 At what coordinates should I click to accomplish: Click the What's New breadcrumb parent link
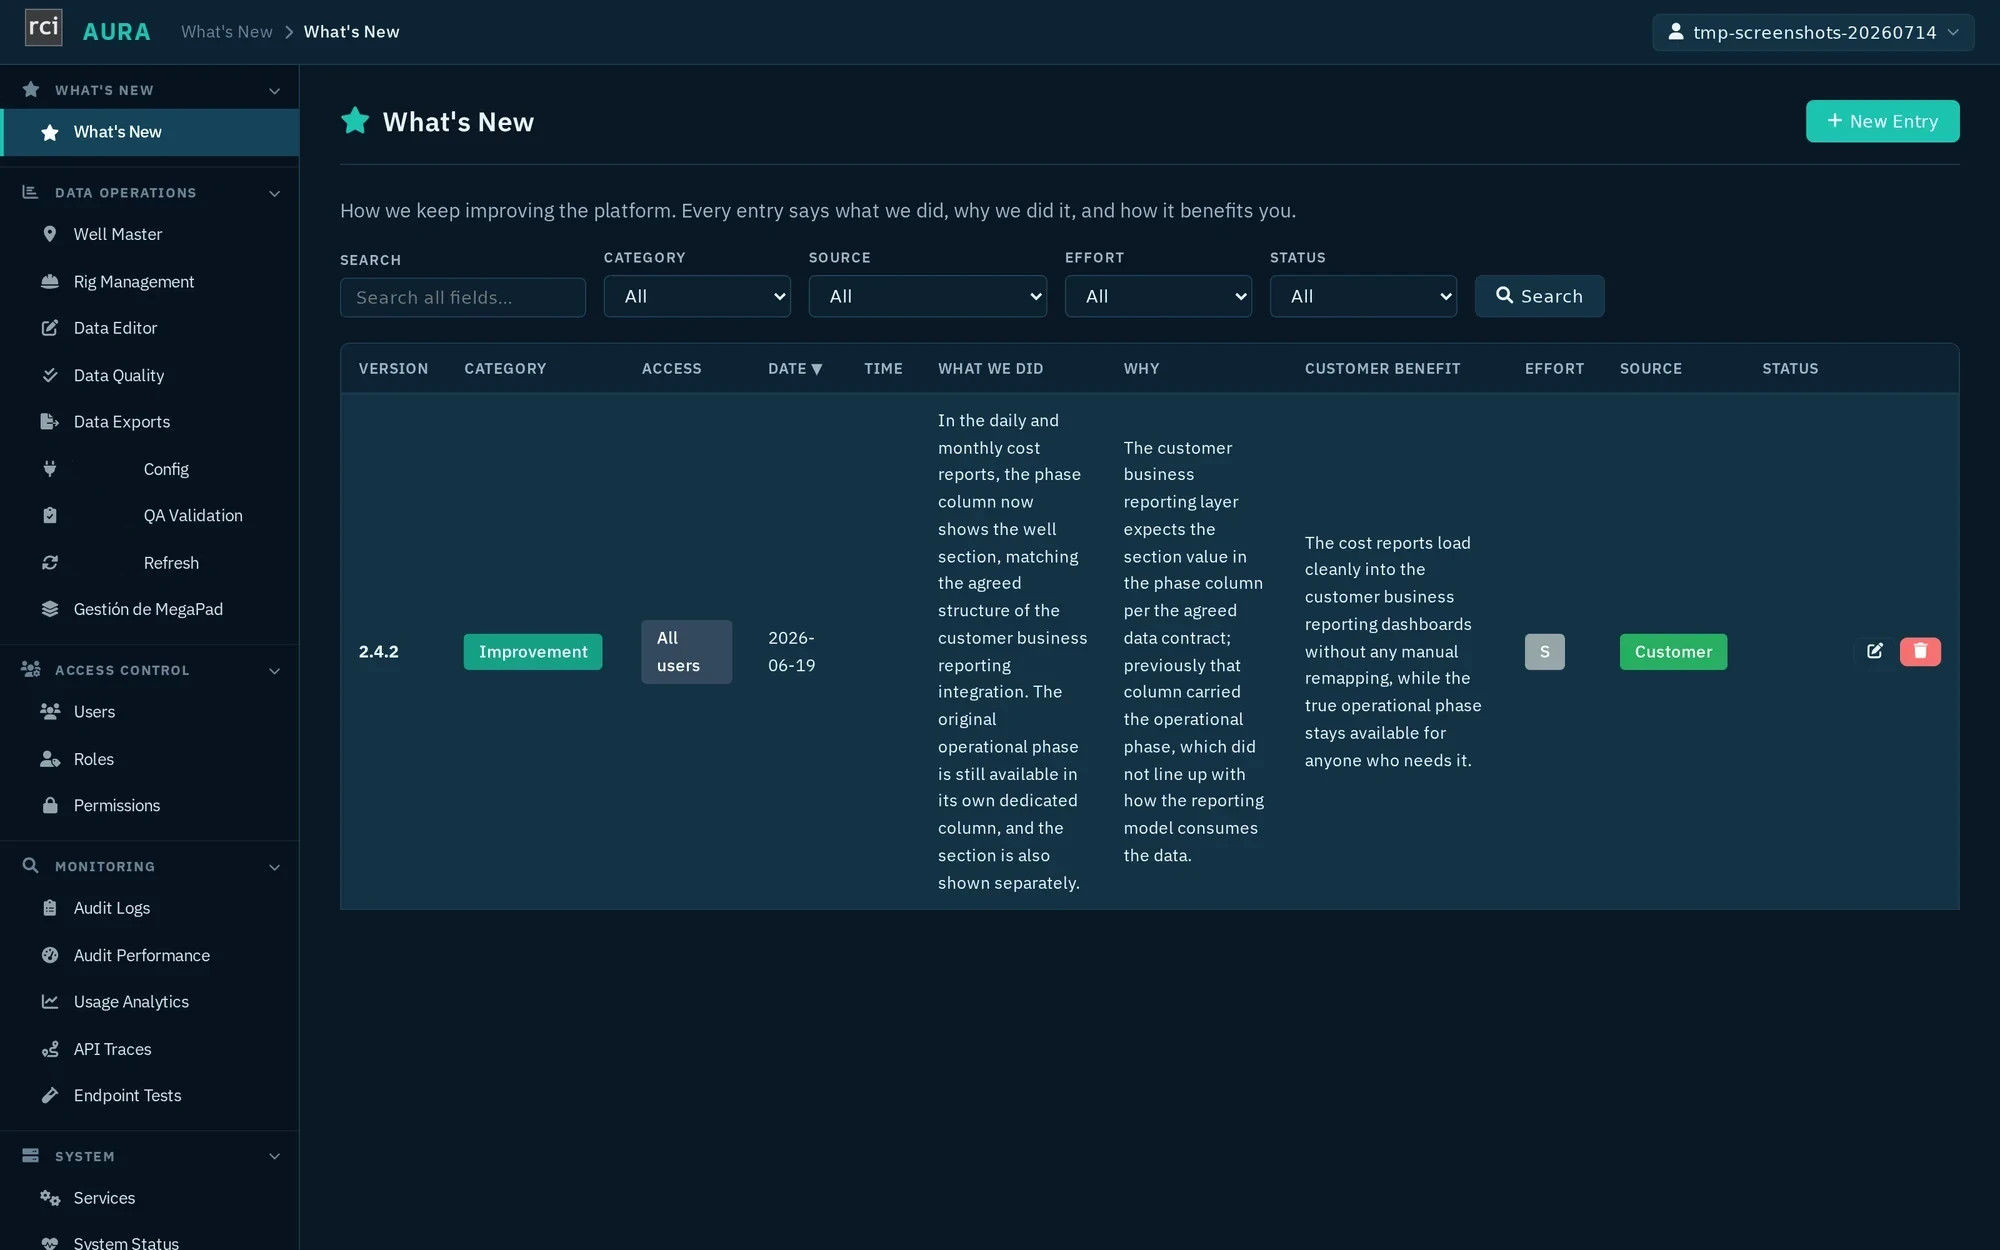tap(227, 32)
